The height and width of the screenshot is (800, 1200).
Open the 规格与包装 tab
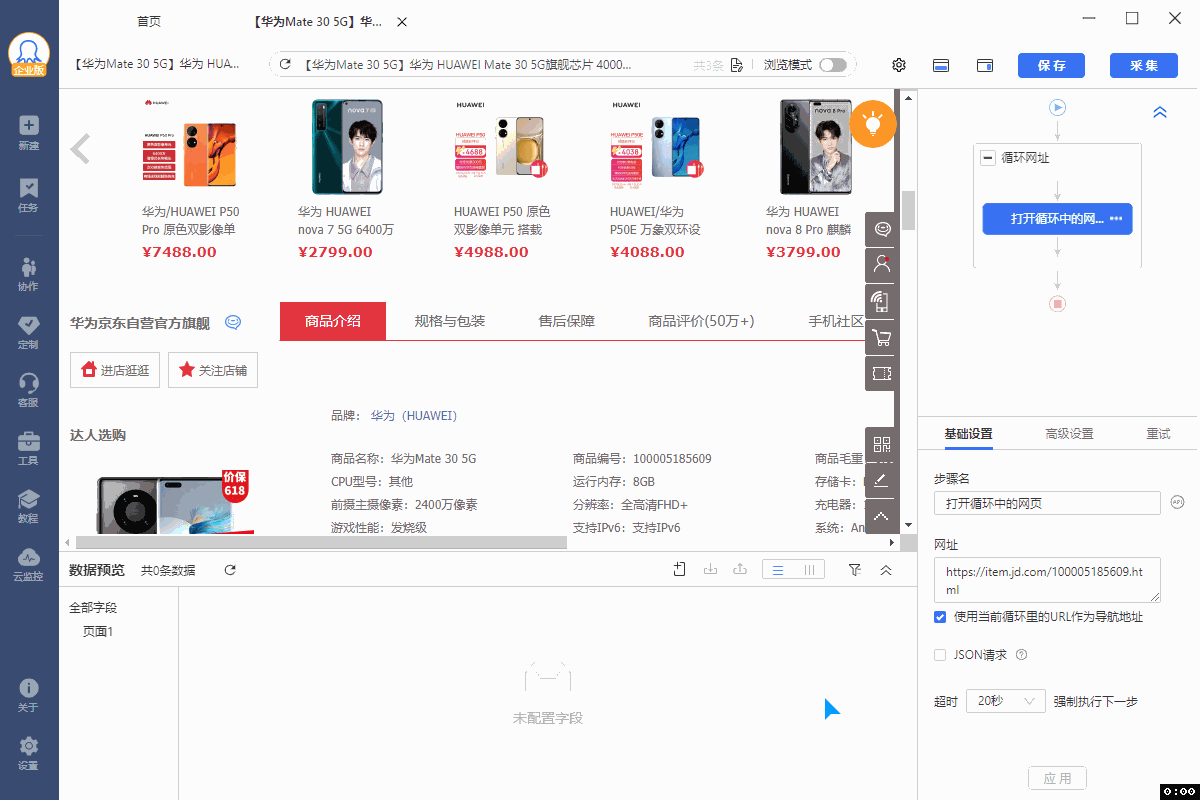pos(450,321)
